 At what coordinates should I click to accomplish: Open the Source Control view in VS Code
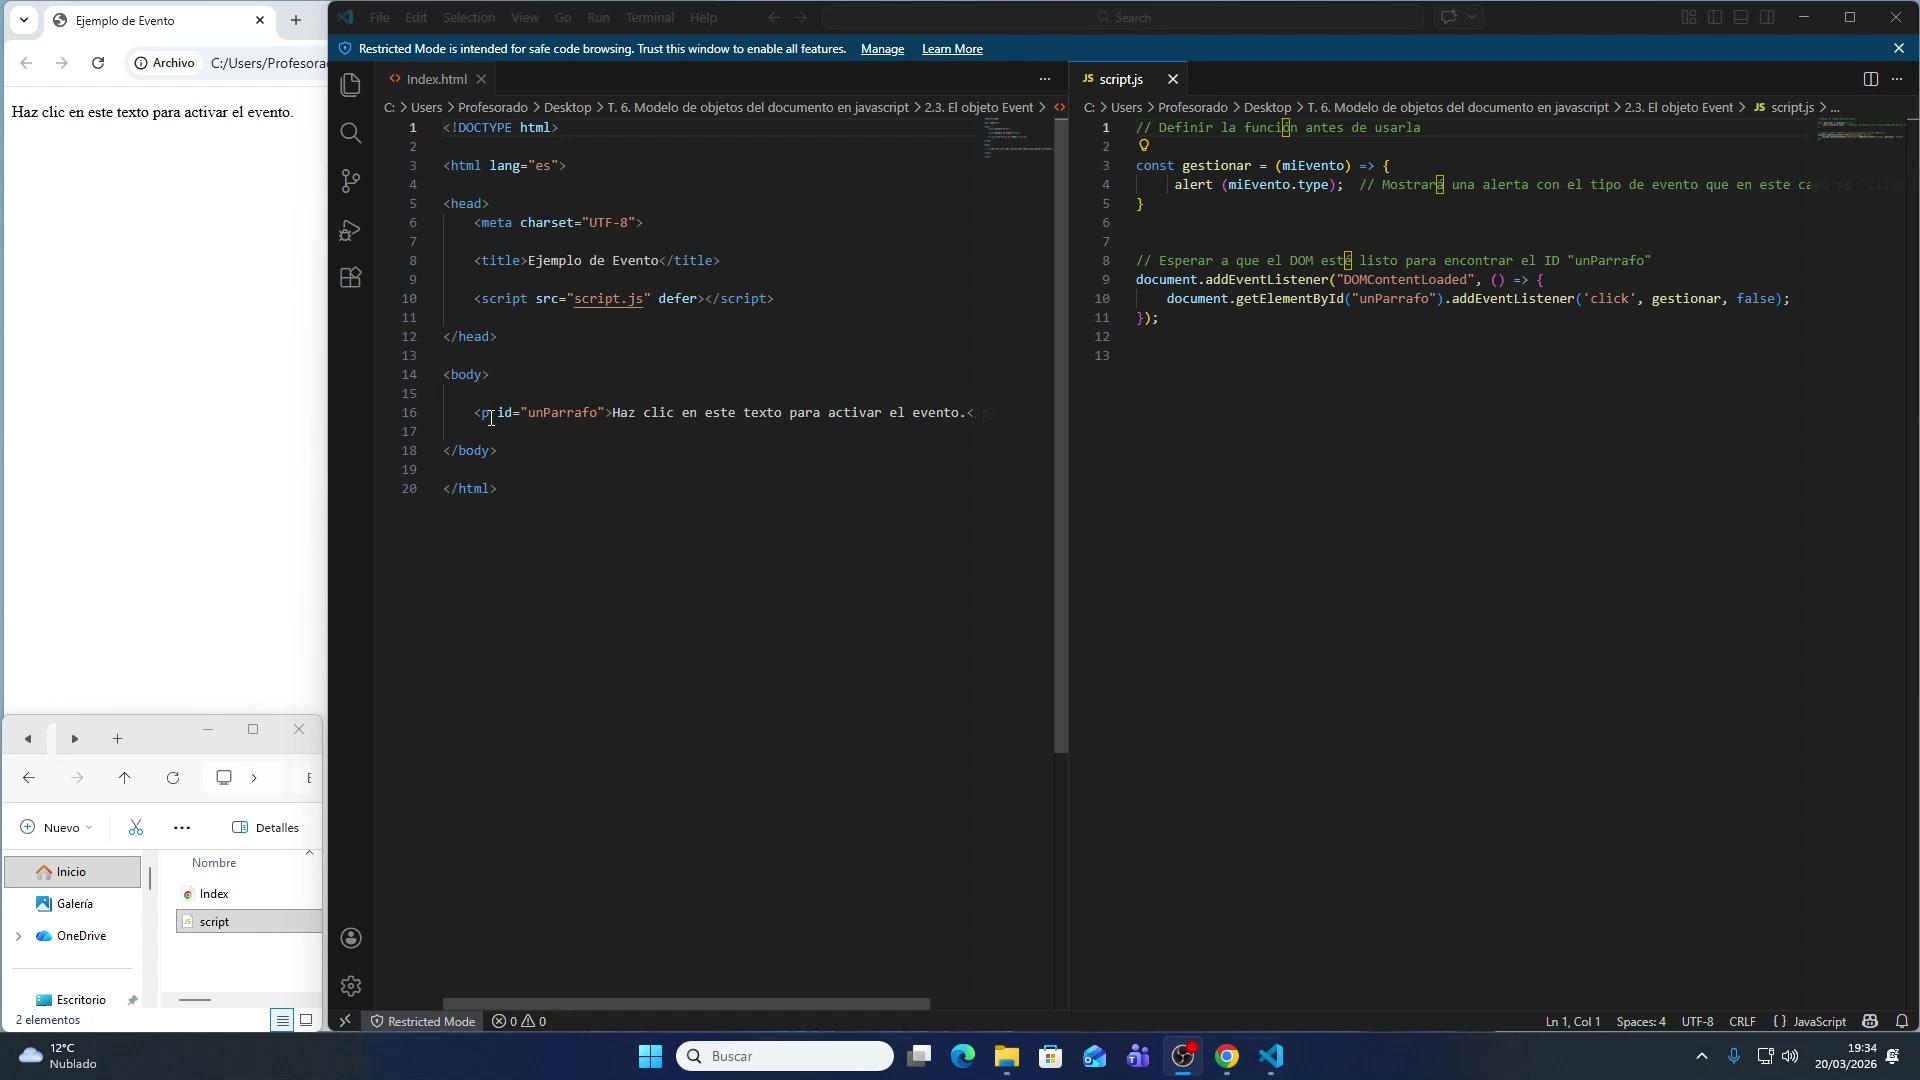(350, 181)
